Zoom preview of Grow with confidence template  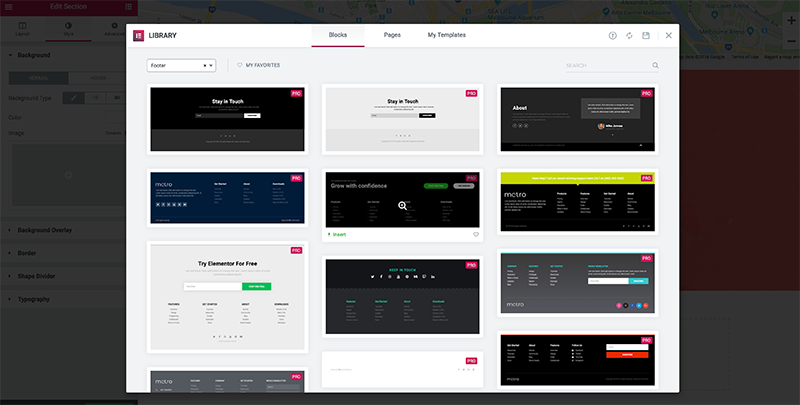402,205
